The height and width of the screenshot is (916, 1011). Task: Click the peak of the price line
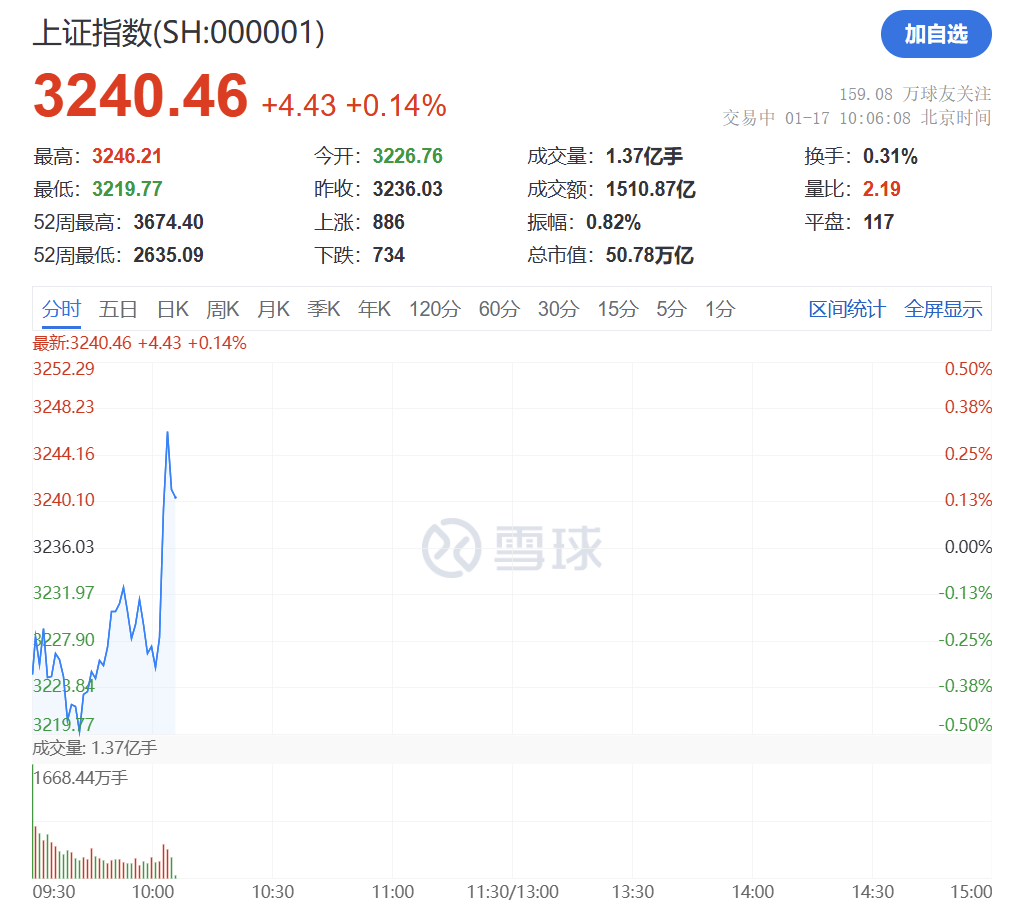168,432
